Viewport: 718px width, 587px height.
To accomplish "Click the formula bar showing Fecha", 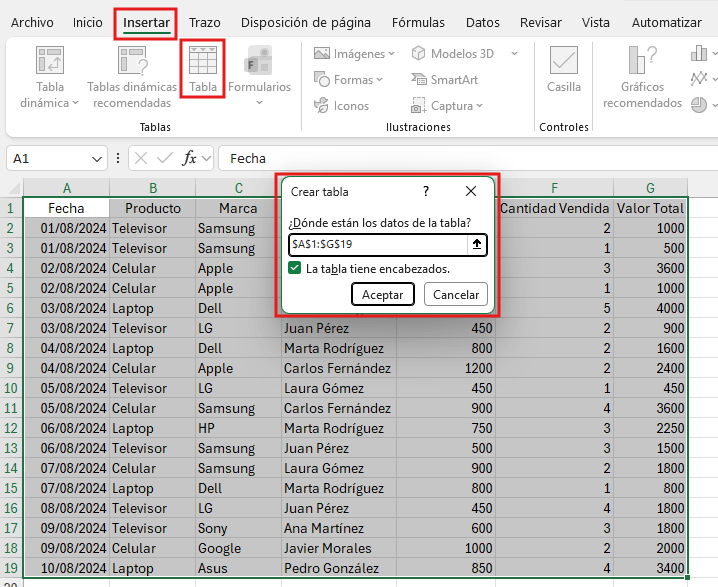I will pos(468,158).
